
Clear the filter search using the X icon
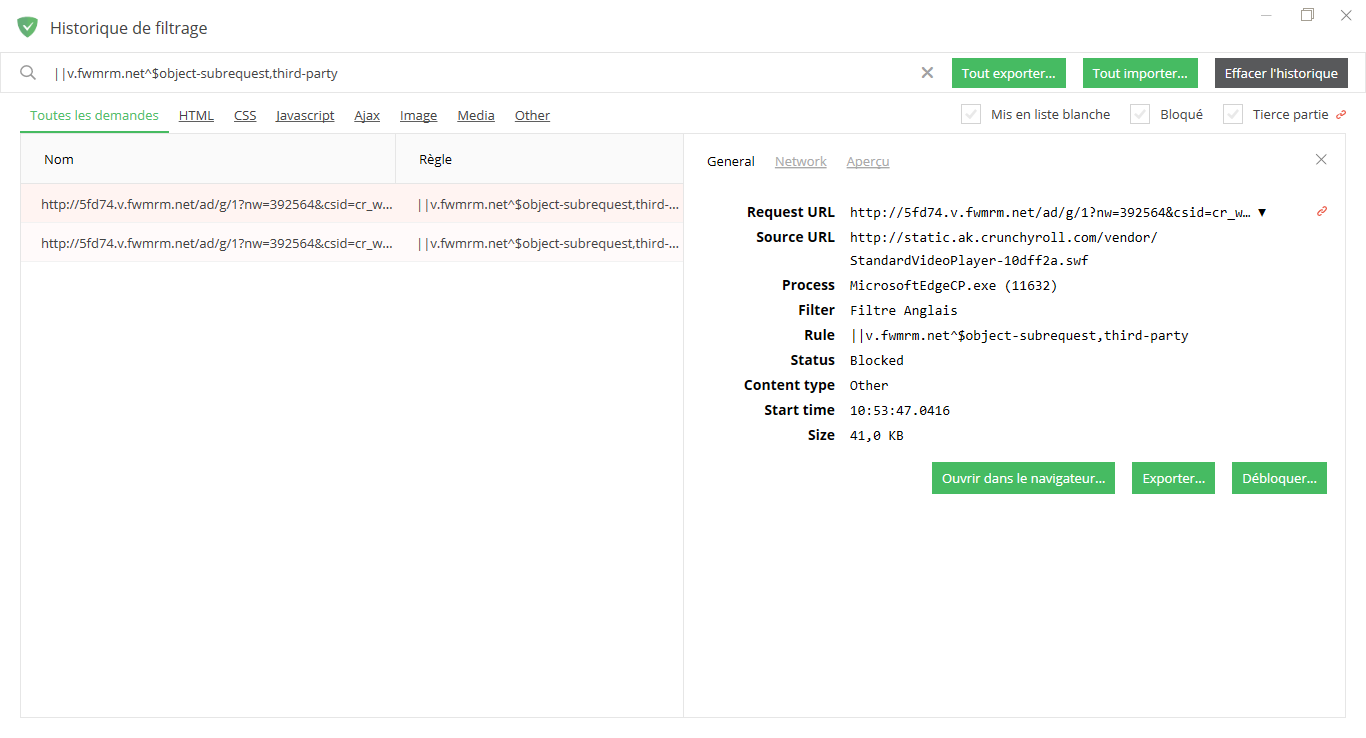point(927,72)
